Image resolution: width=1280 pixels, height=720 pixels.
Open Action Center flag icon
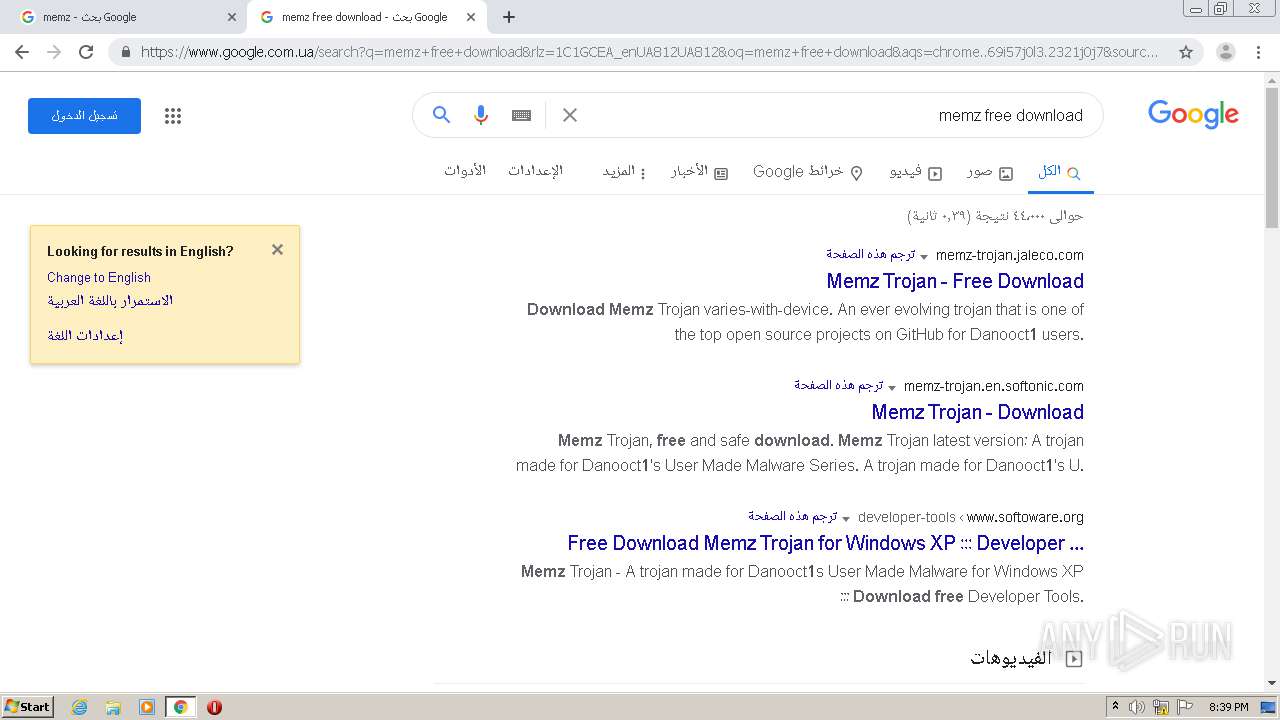click(x=1185, y=707)
